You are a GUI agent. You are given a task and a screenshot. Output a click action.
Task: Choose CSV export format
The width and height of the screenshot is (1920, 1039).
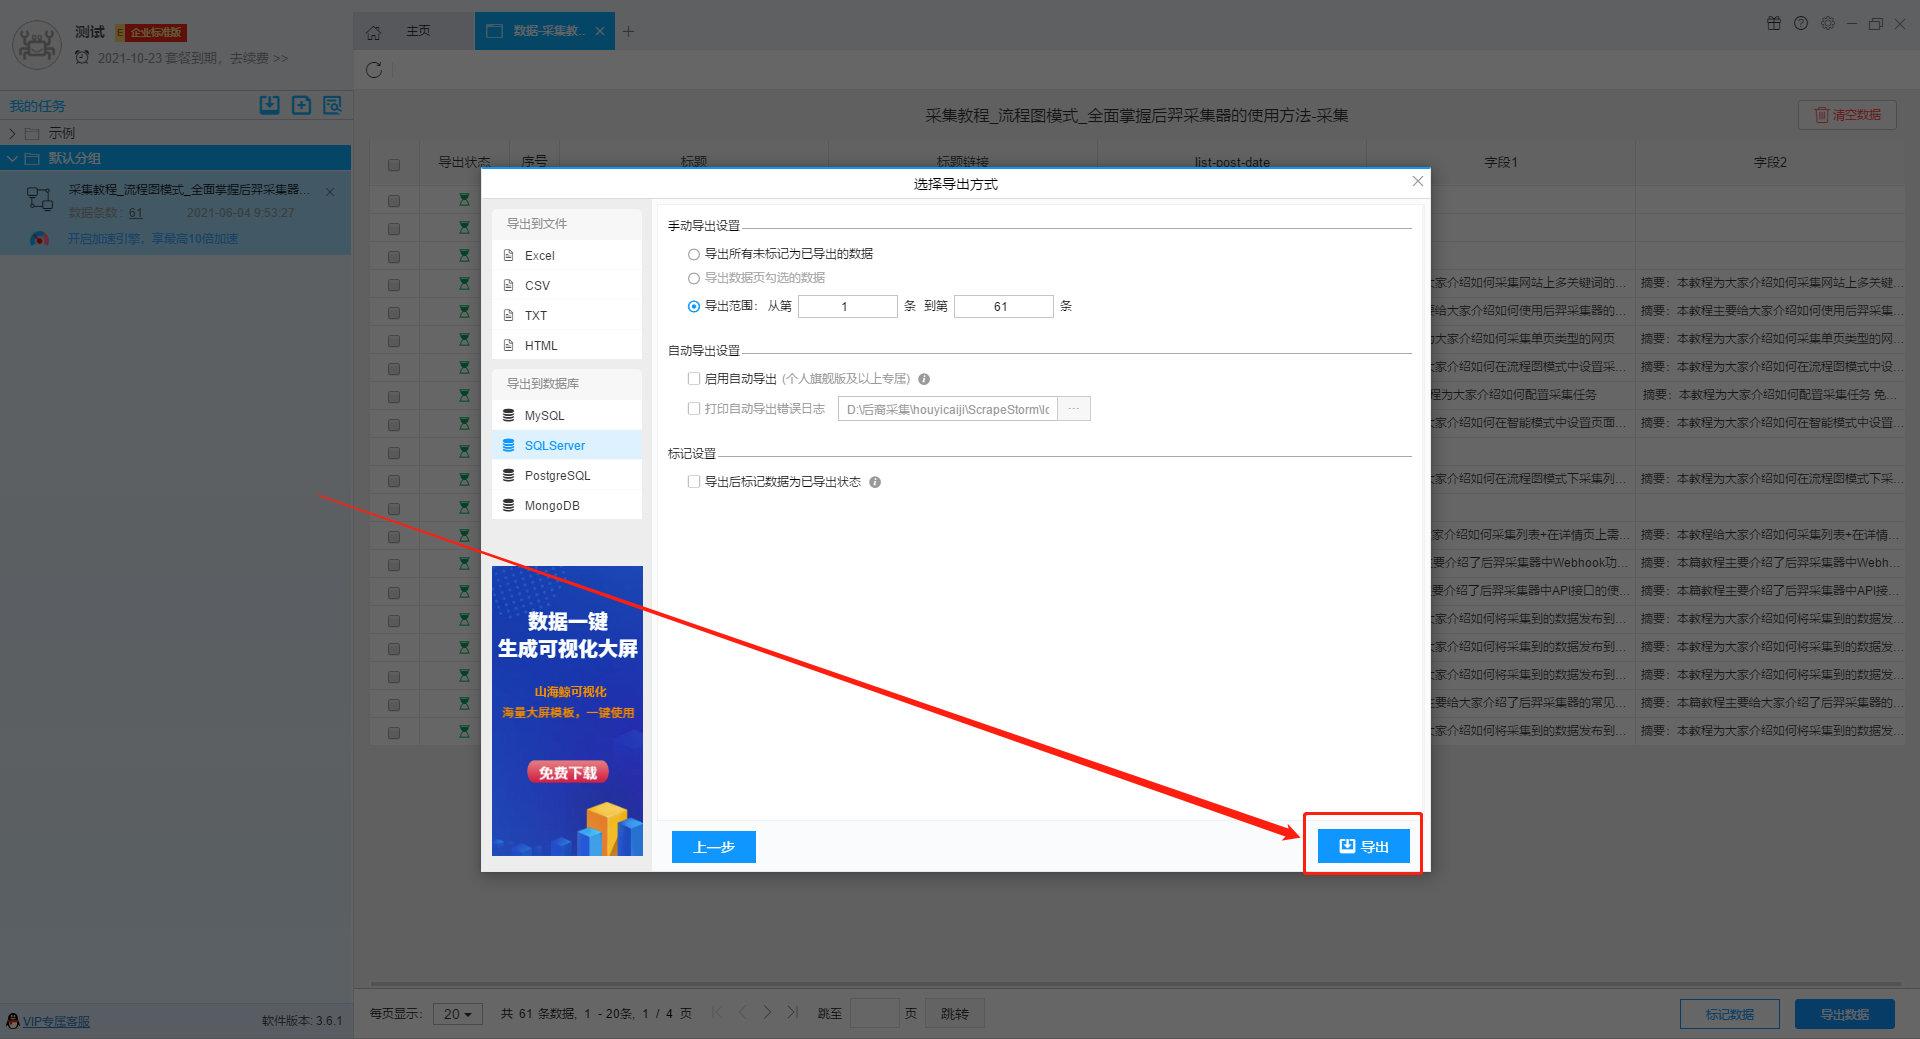click(567, 285)
